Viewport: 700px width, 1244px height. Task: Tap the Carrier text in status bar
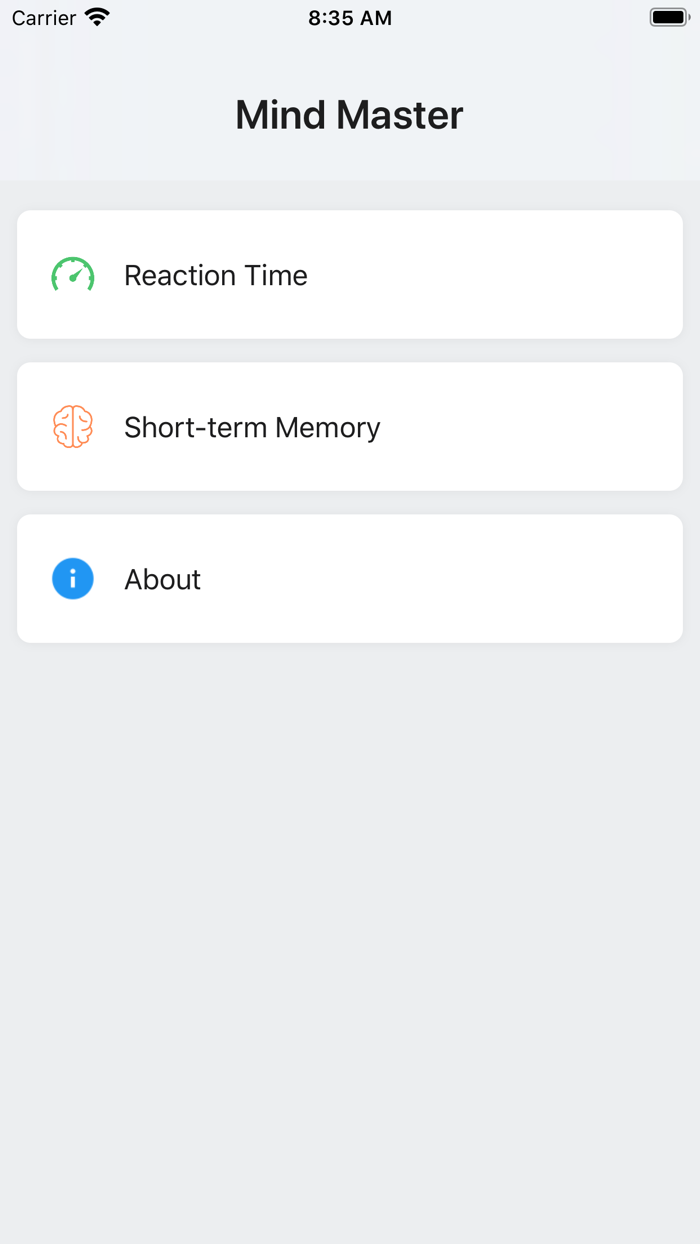click(x=44, y=18)
